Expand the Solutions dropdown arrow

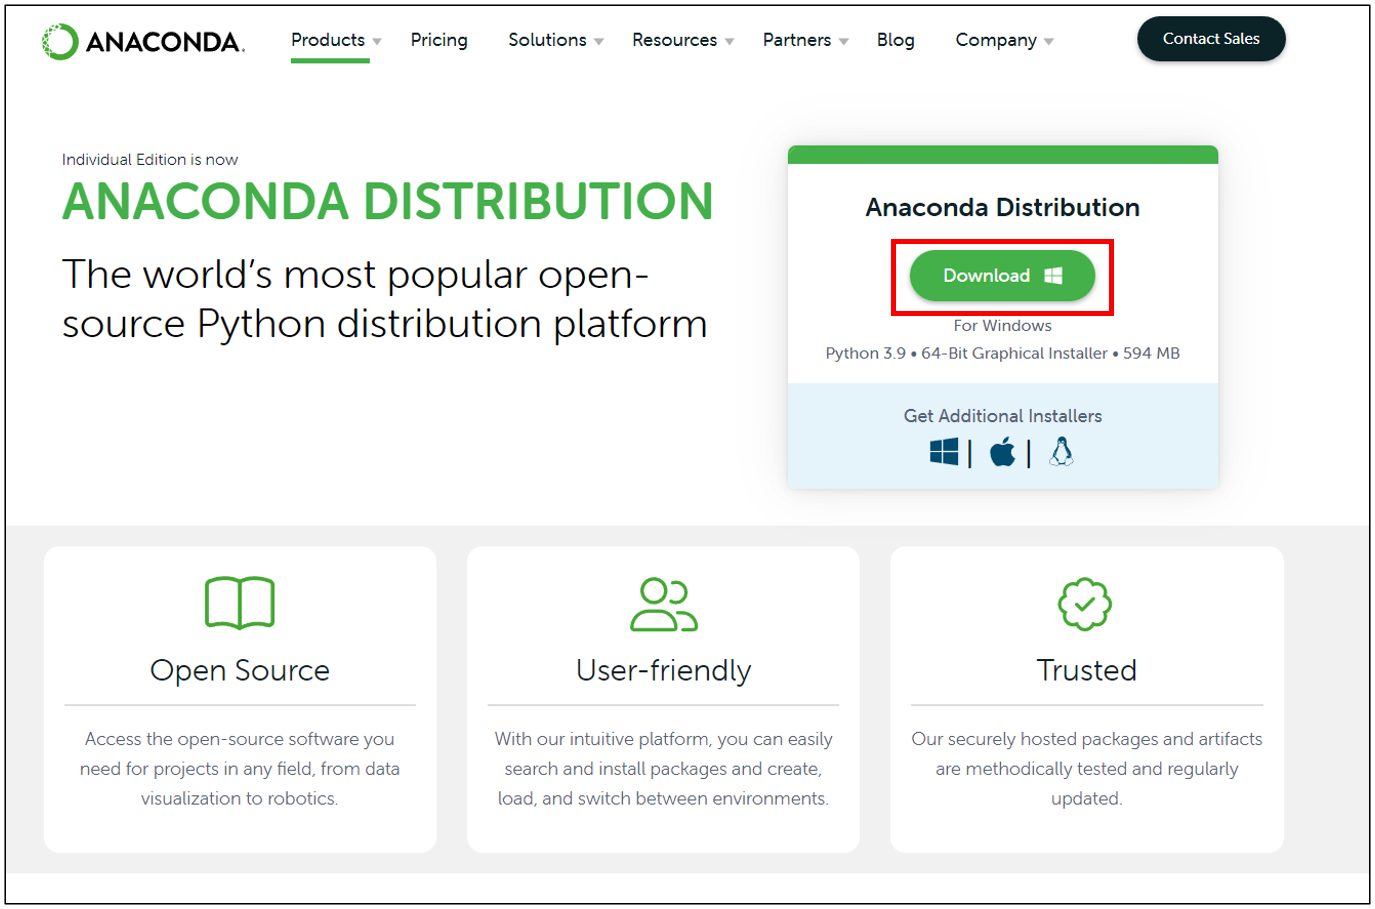click(x=599, y=42)
